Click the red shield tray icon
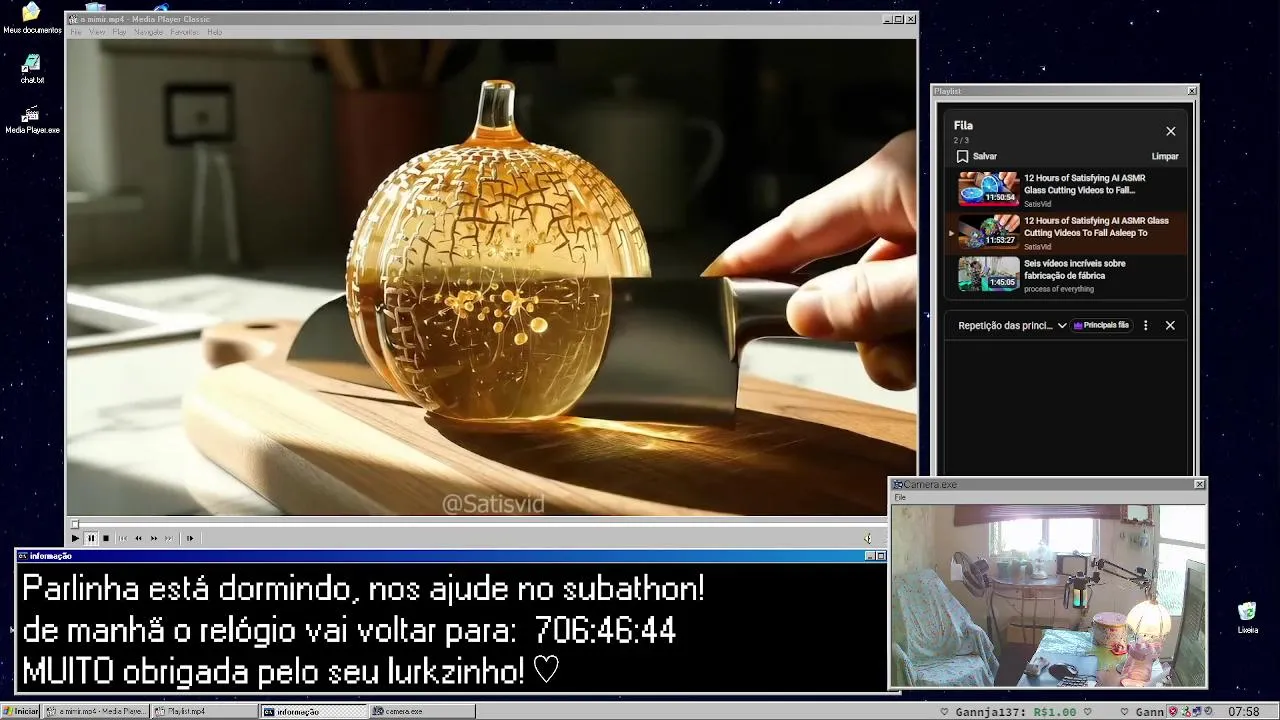 click(x=1173, y=711)
